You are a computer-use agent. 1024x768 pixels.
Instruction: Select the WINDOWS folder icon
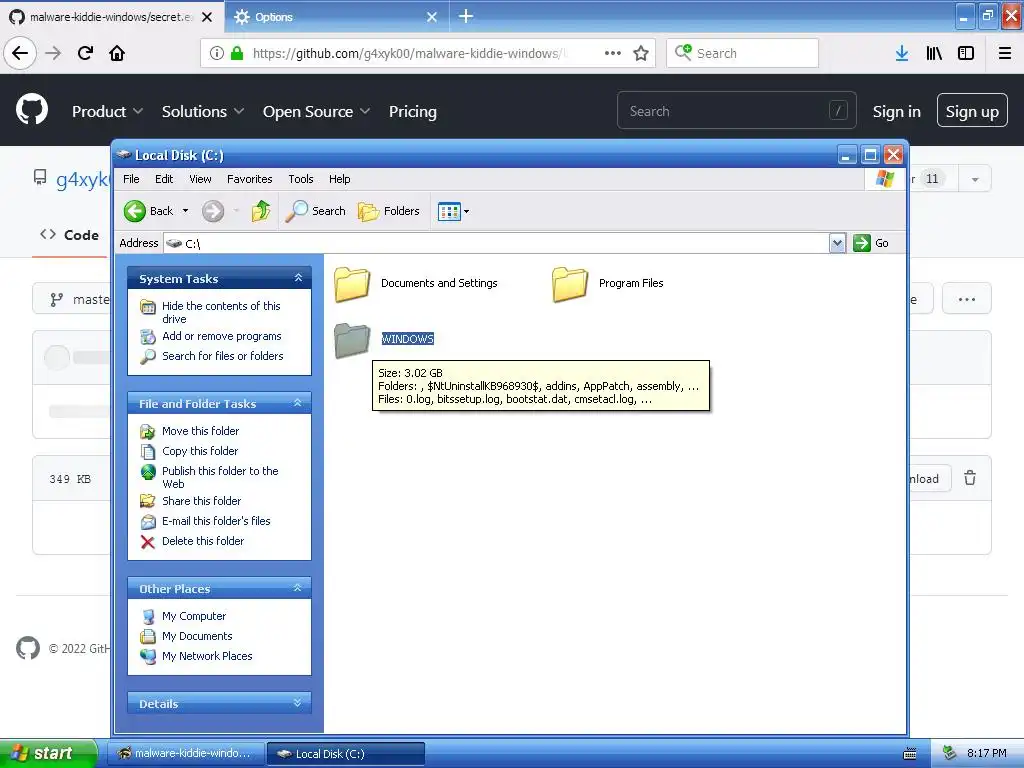point(352,340)
